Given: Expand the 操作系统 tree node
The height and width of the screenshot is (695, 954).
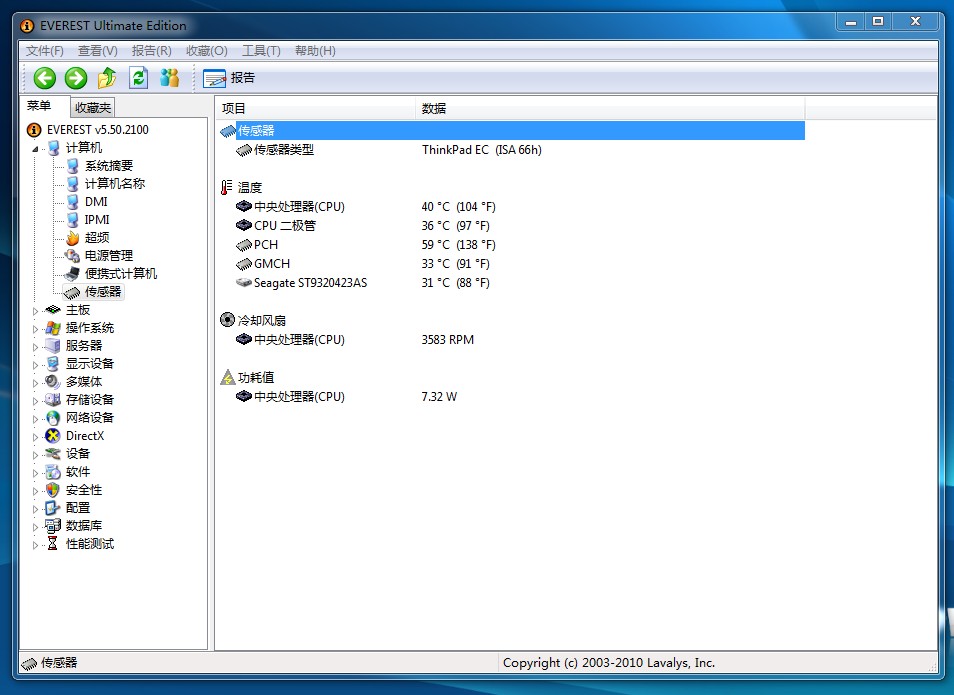Looking at the screenshot, I should tap(35, 329).
